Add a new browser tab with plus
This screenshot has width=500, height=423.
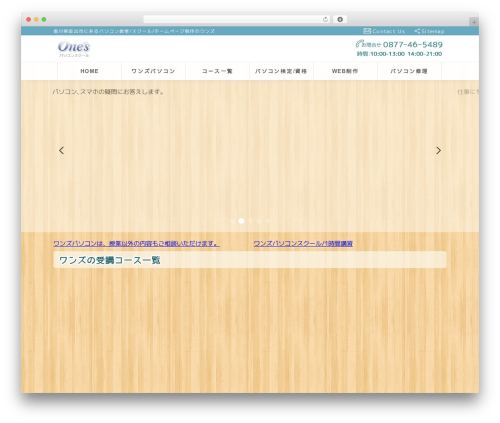pos(474,22)
